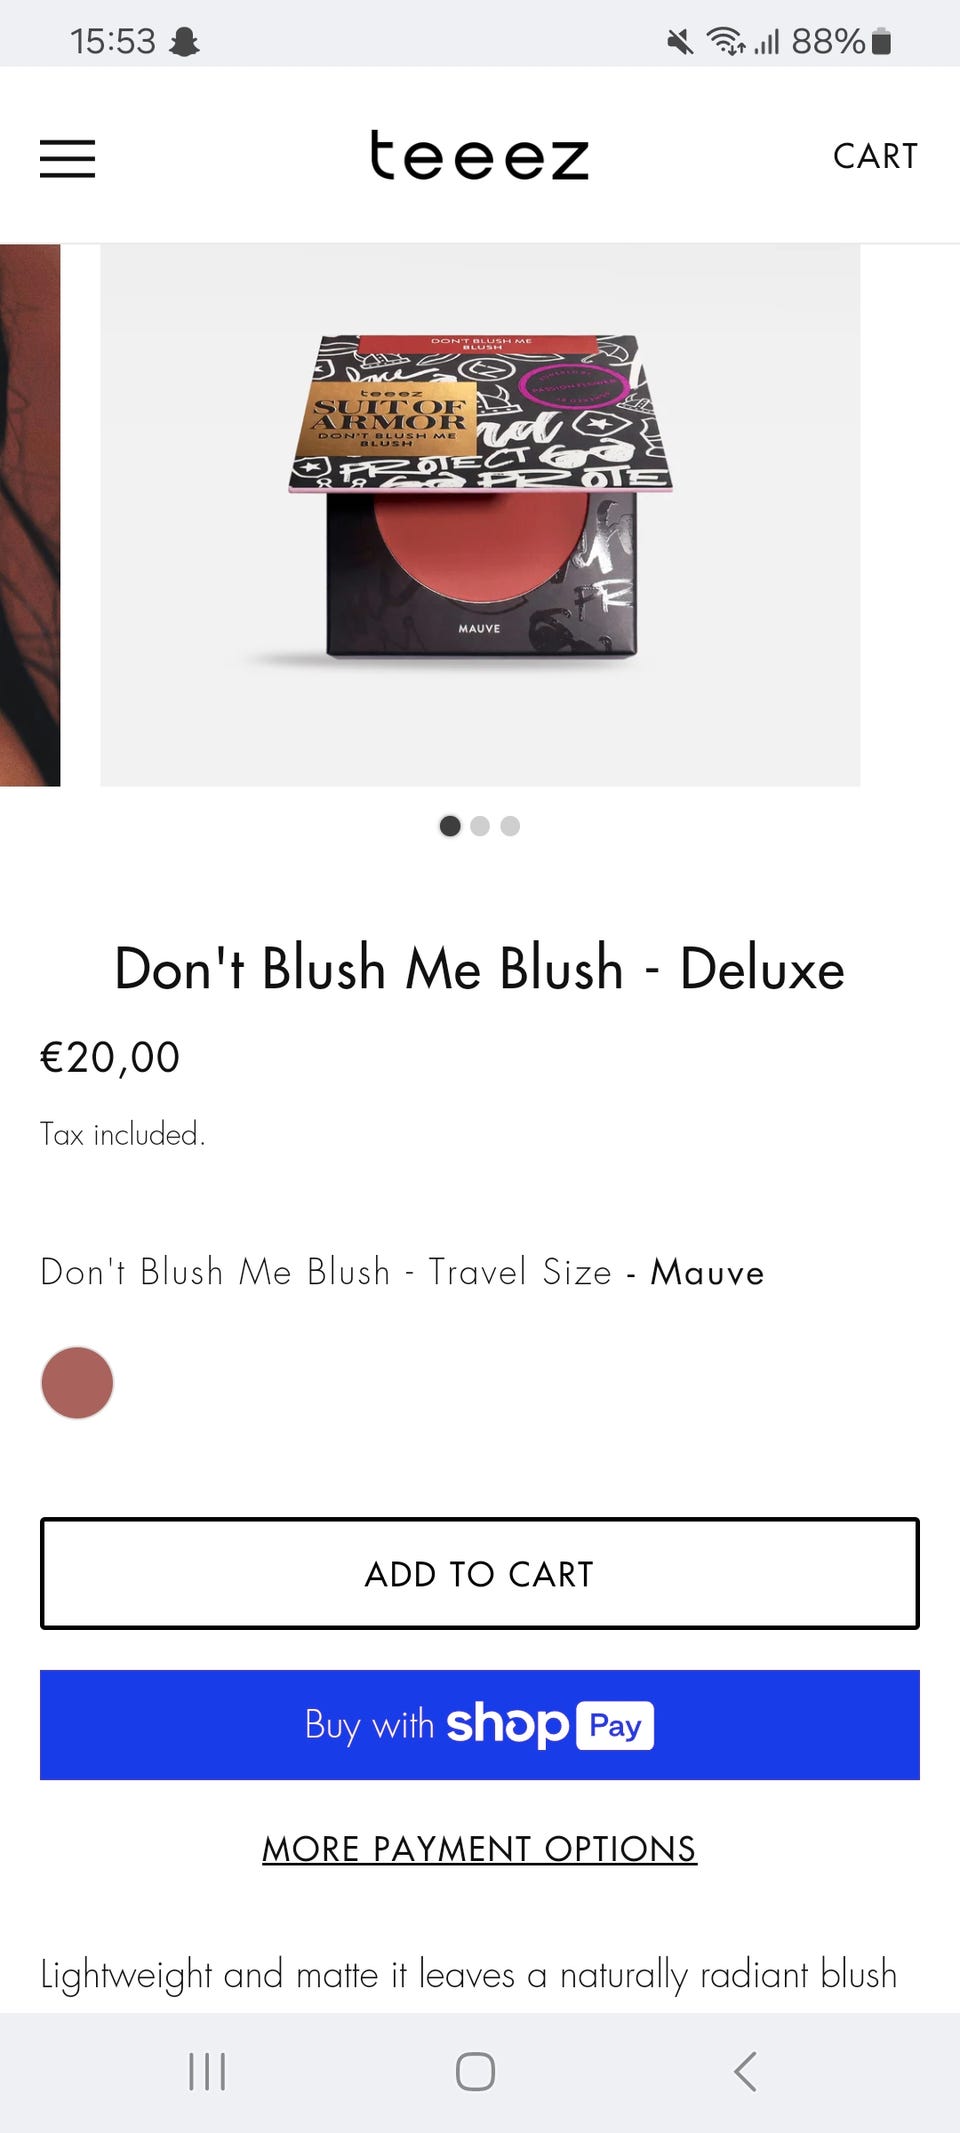Open the hamburger navigation menu
Image resolution: width=960 pixels, height=2133 pixels.
pos(67,158)
